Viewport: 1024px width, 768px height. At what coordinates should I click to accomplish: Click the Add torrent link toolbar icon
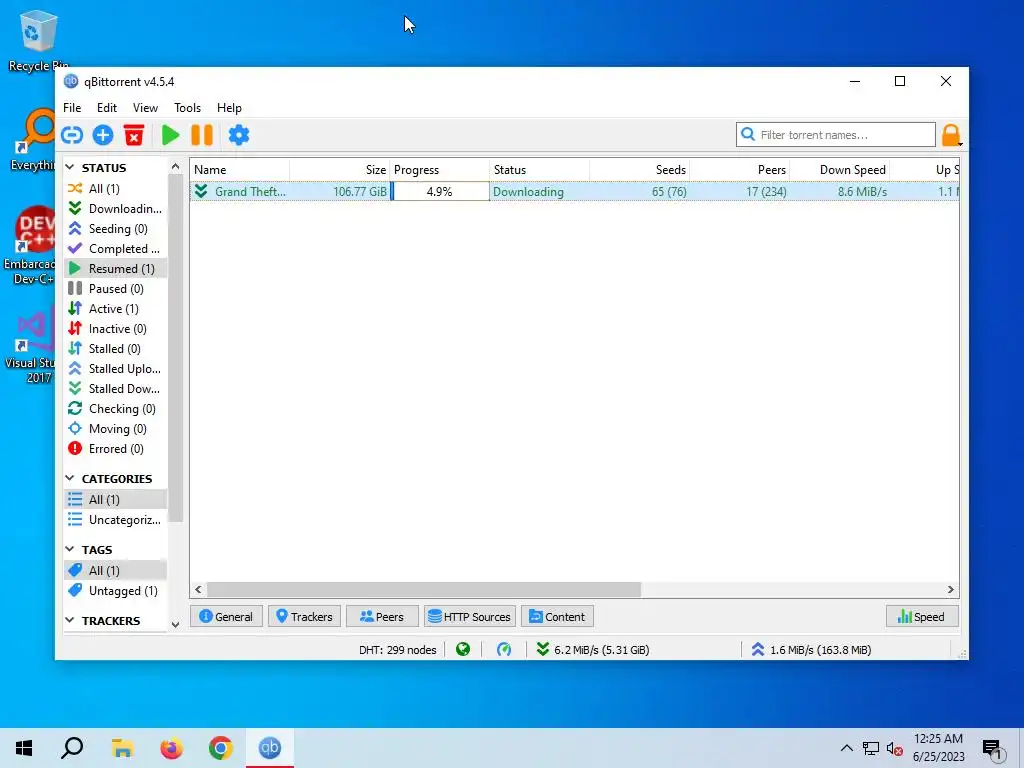point(72,135)
